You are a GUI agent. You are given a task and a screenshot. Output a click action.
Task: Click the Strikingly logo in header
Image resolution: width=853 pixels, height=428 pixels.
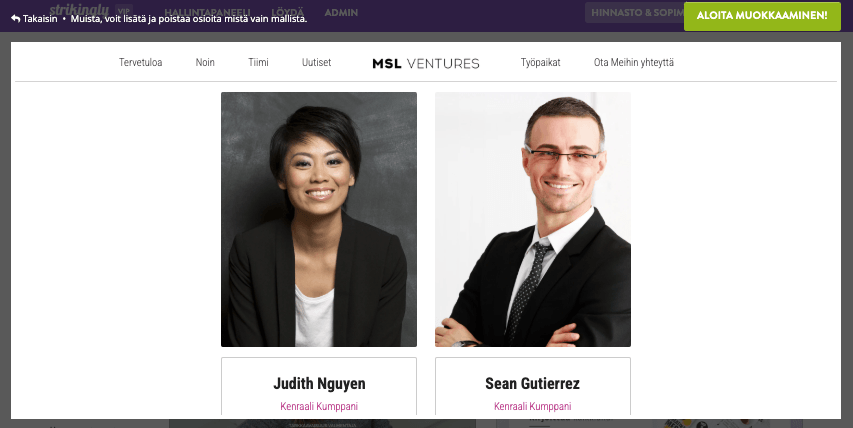pyautogui.click(x=79, y=9)
